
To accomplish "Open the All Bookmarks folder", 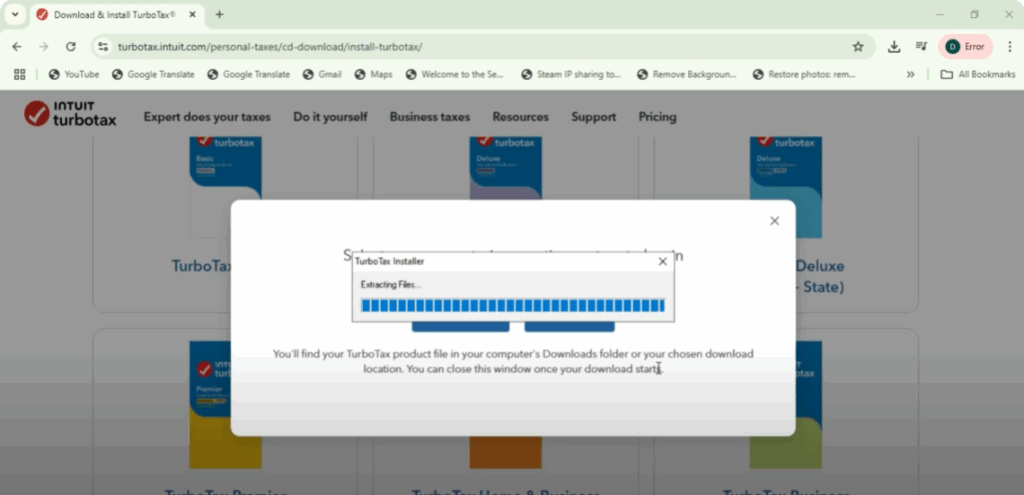I will [978, 74].
